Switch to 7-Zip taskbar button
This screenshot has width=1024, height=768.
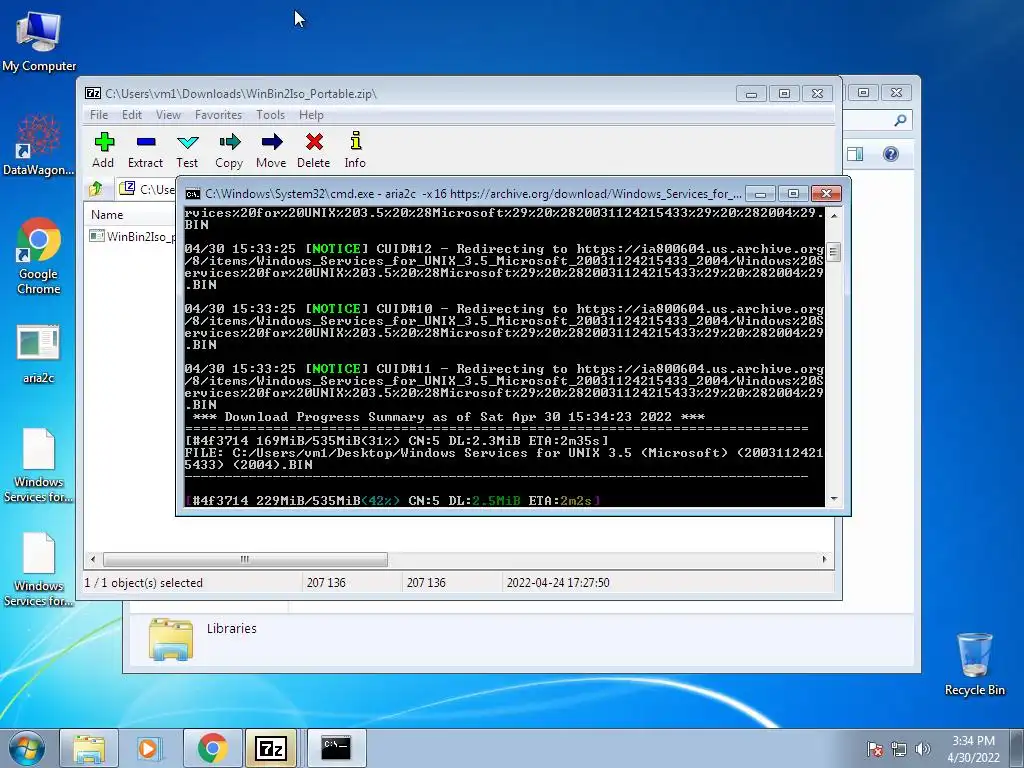(271, 748)
